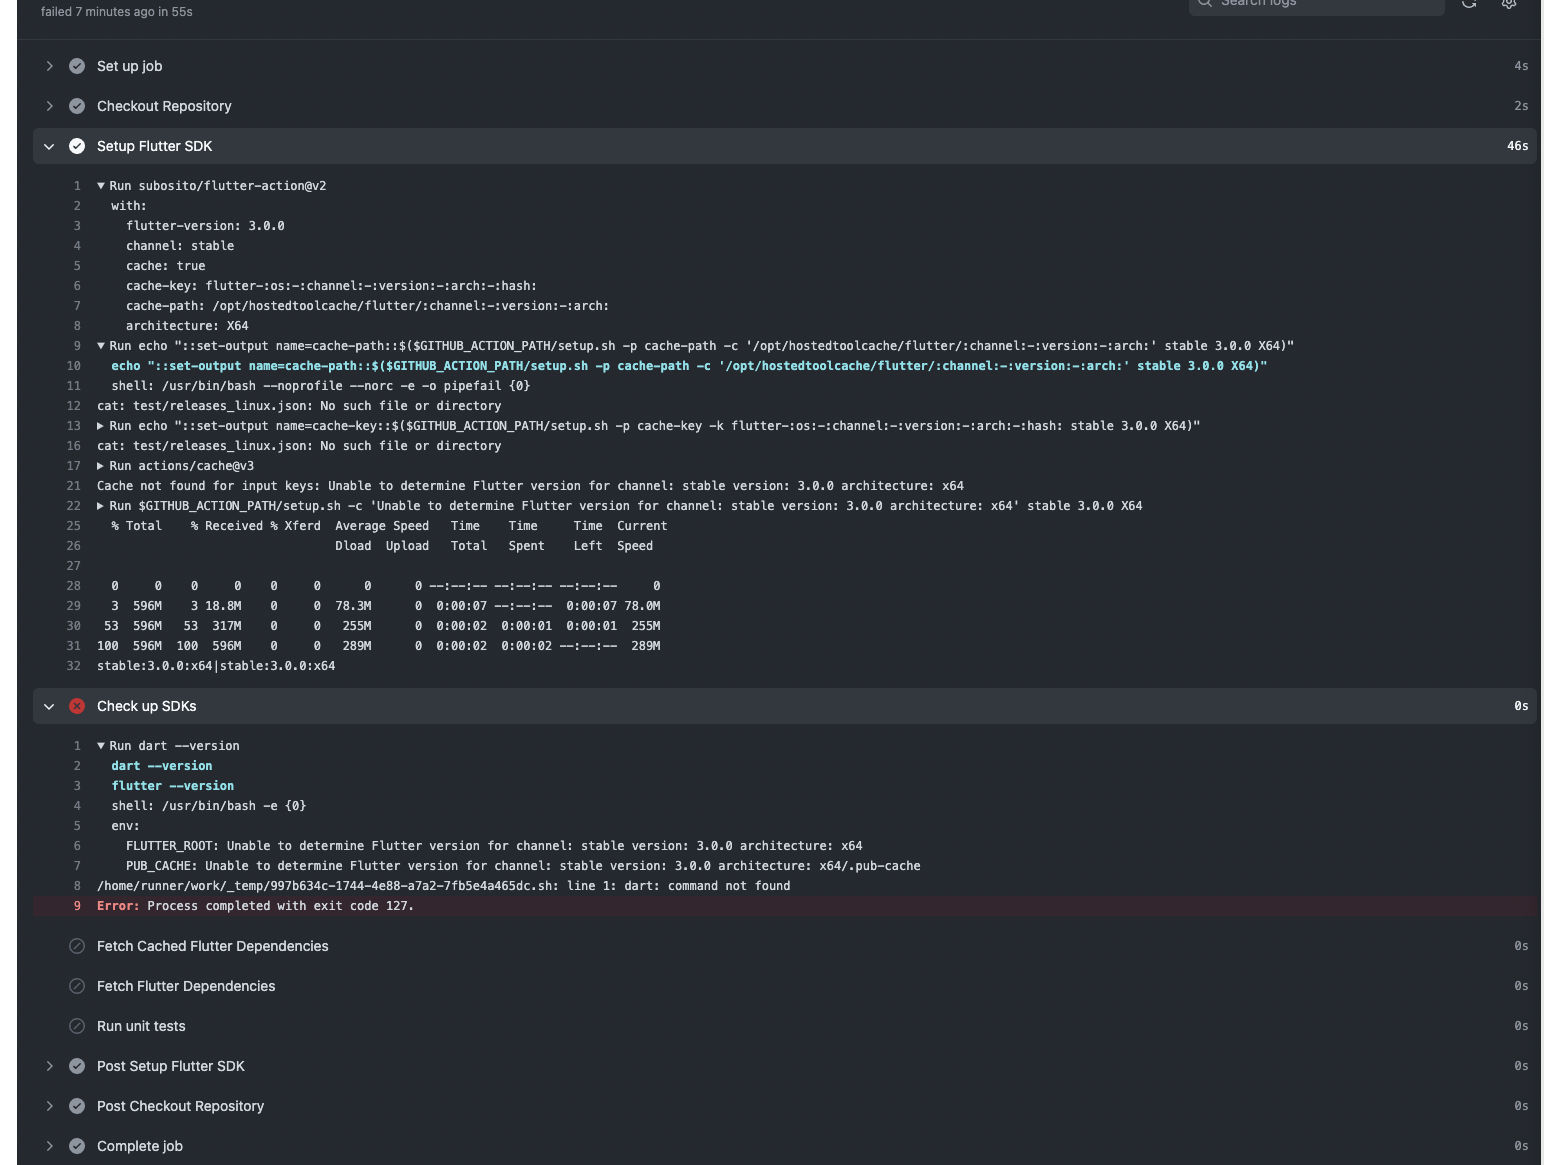1544x1165 pixels.
Task: Collapse the Setup Flutter SDK step
Action: coord(49,146)
